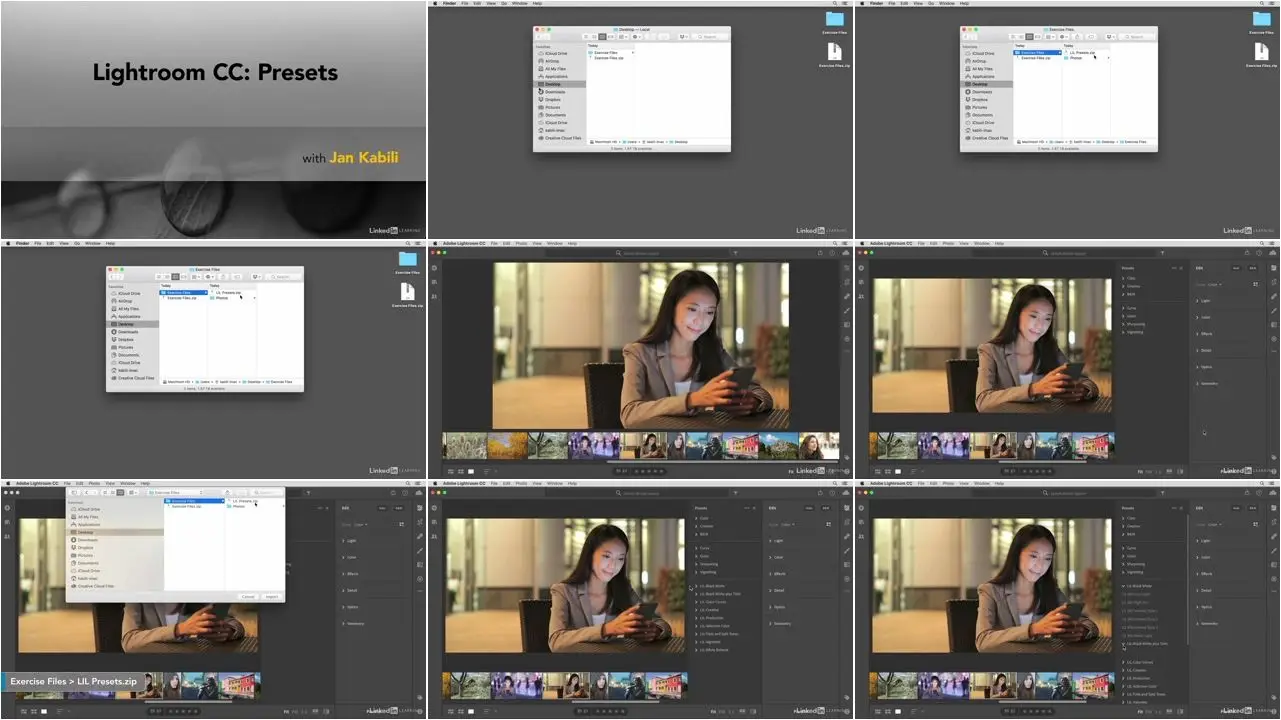Switch to Square Grid view in center Lightroom frame
This screenshot has height=720, width=1281.
(x=460, y=471)
